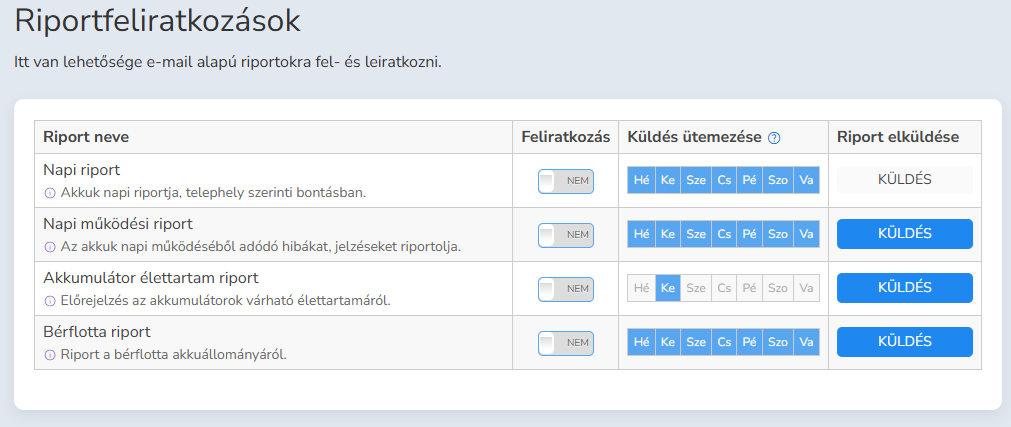The image size is (1011, 427).
Task: Click info icon under Napi működési riport
Action: (50, 246)
